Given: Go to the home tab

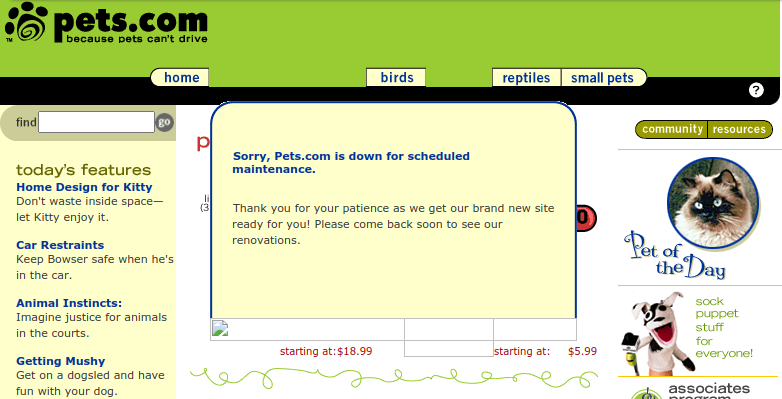Looking at the screenshot, I should (x=180, y=77).
